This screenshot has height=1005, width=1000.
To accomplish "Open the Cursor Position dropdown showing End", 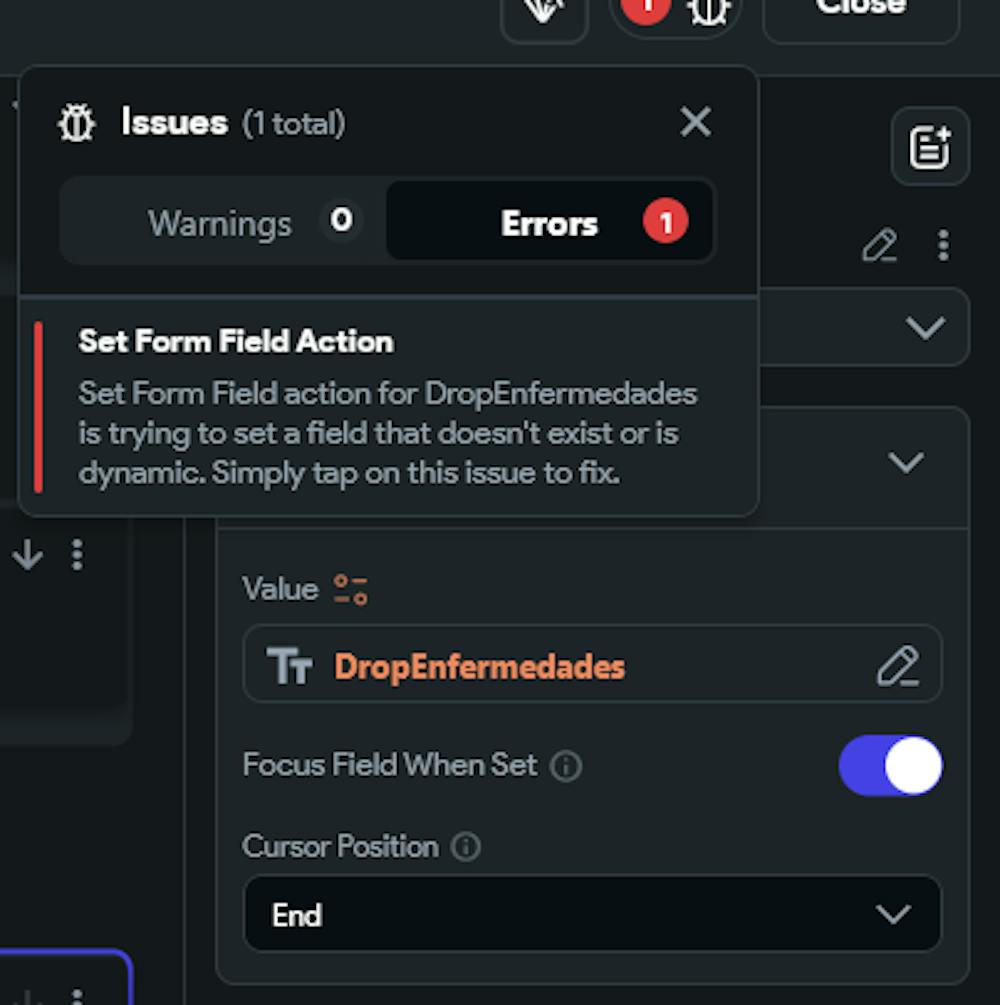I will [592, 914].
